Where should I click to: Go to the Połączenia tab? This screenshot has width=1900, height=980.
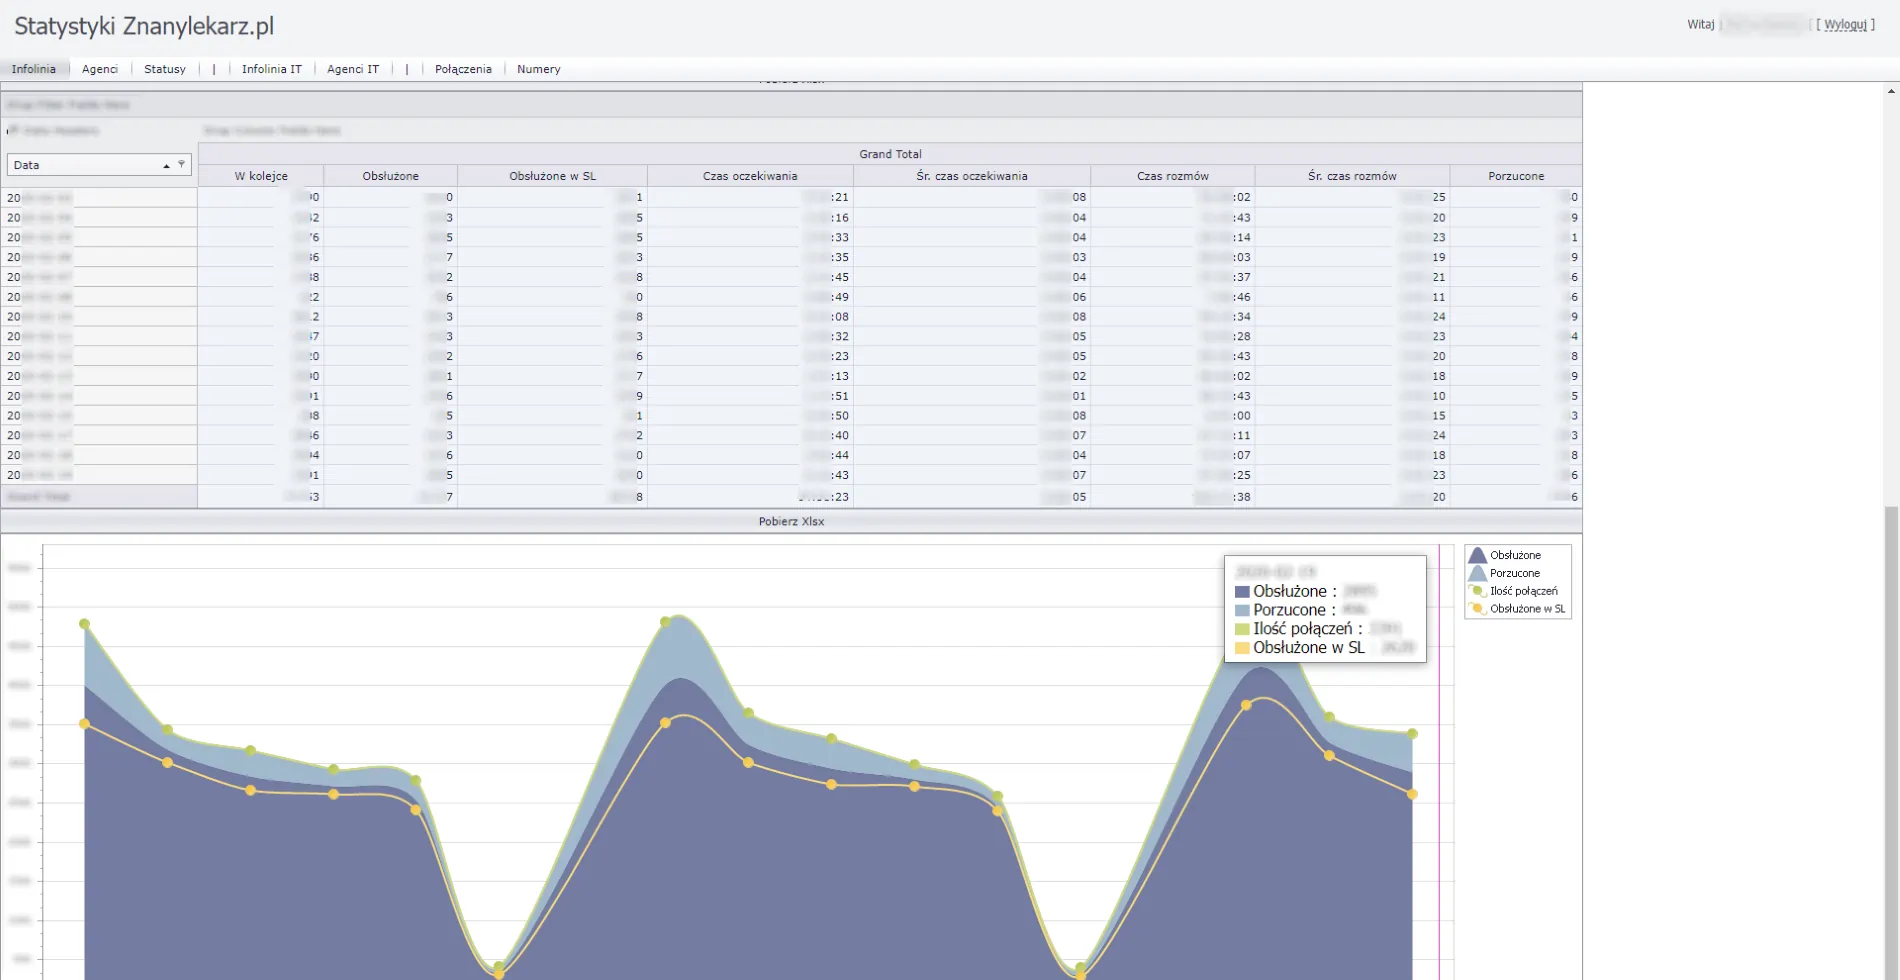coord(463,69)
